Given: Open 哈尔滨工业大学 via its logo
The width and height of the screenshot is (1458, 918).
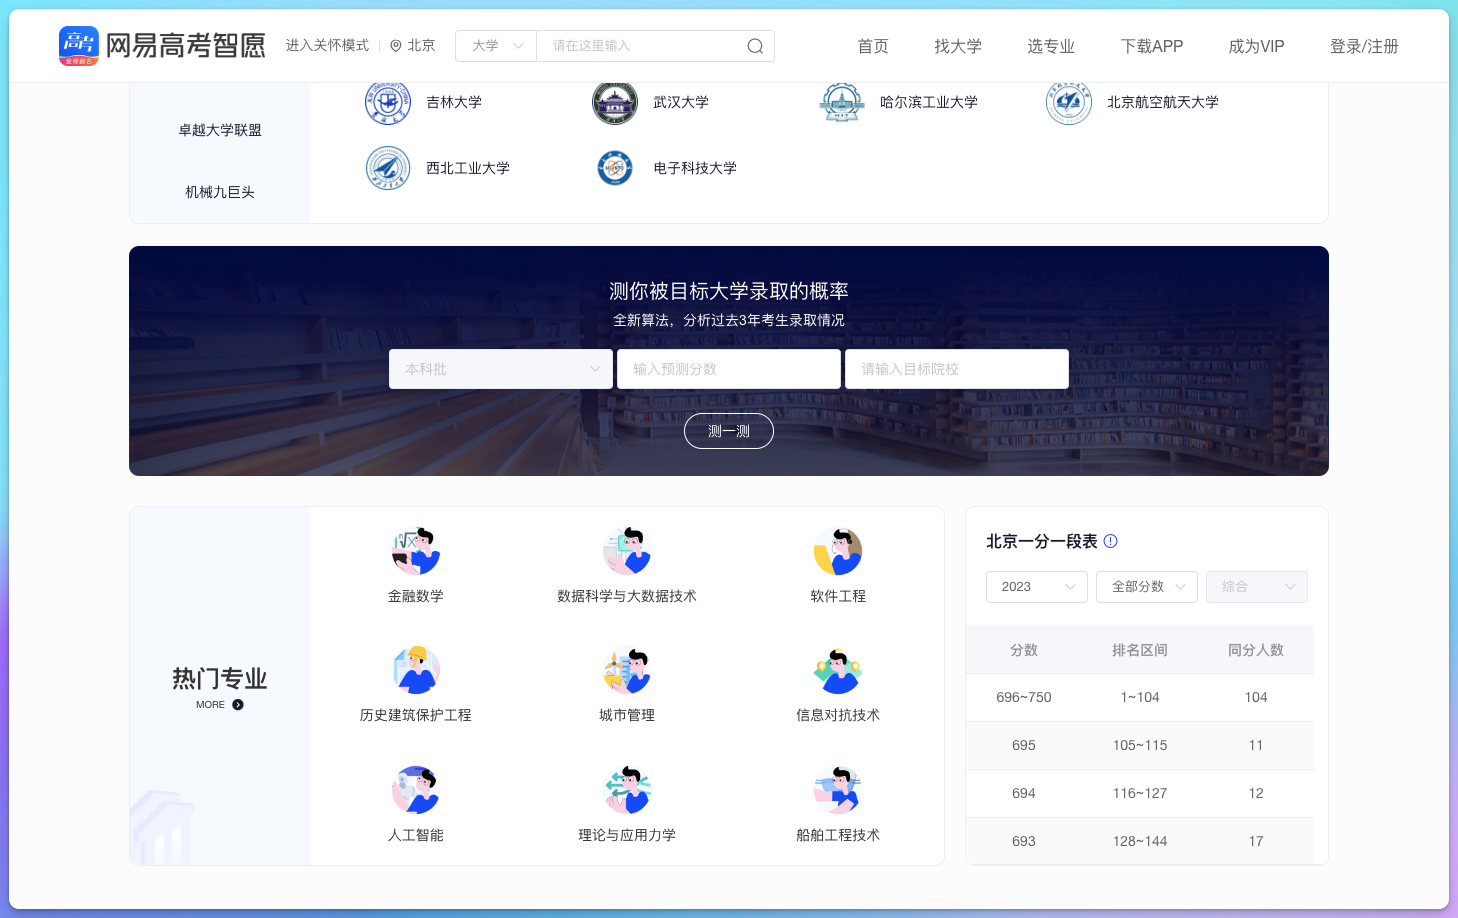Looking at the screenshot, I should (x=841, y=101).
